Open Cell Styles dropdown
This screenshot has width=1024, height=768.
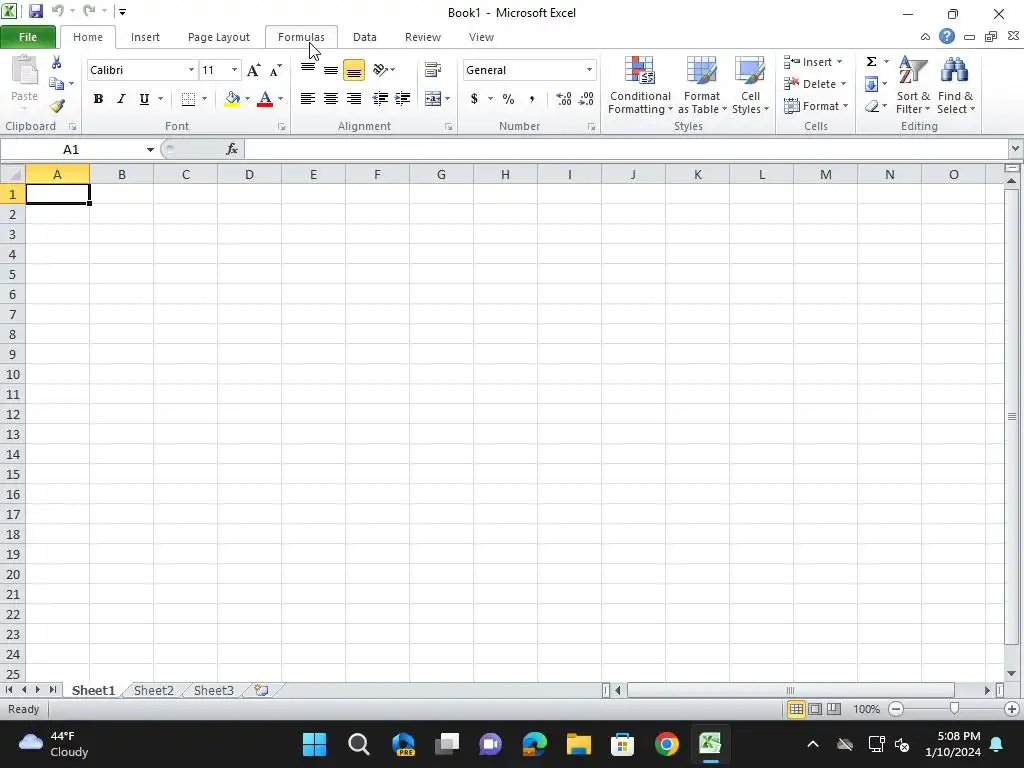pos(750,85)
